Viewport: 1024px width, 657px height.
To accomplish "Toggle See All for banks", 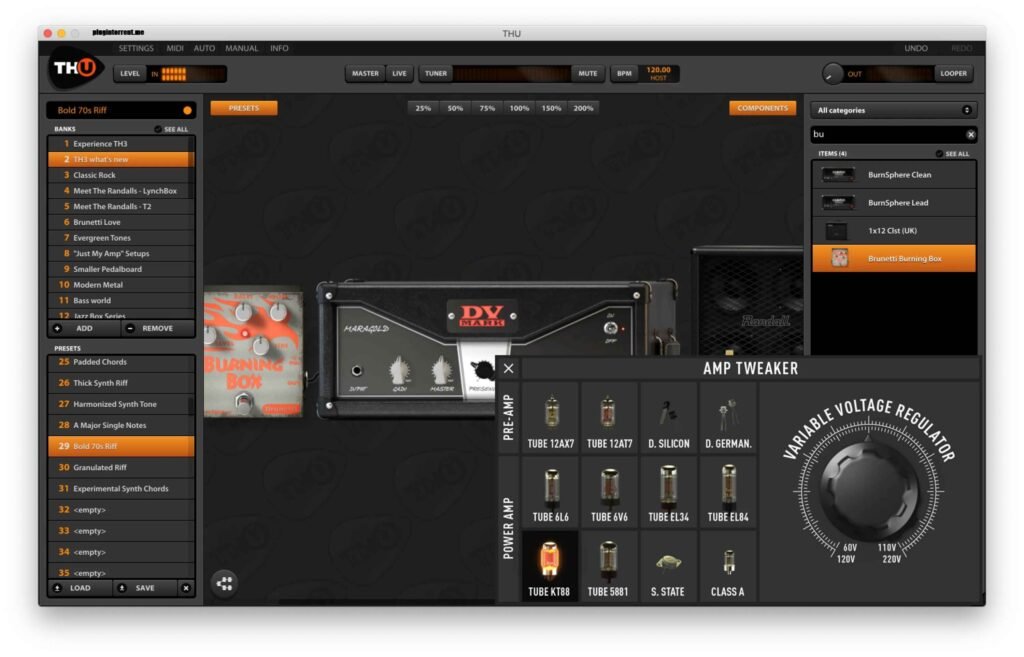I will [171, 129].
